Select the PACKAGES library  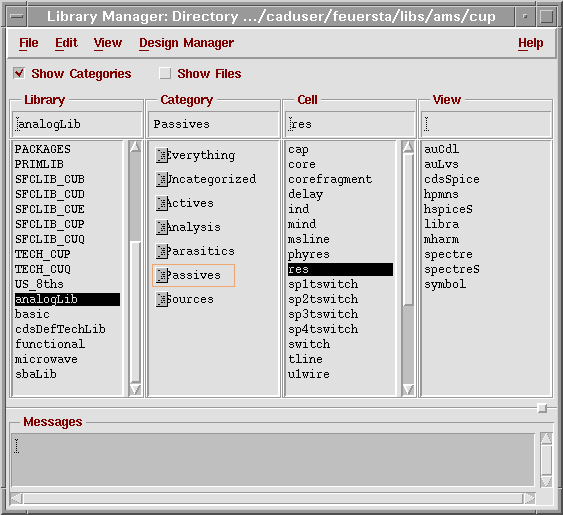tap(43, 149)
